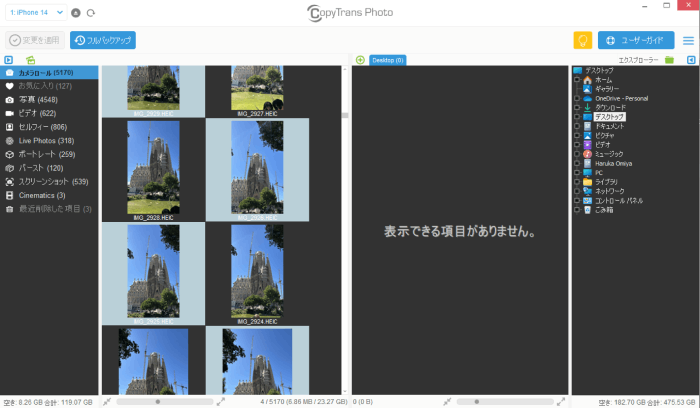This screenshot has height=408, width=700.
Task: Refresh the device photo library
Action: pos(91,13)
